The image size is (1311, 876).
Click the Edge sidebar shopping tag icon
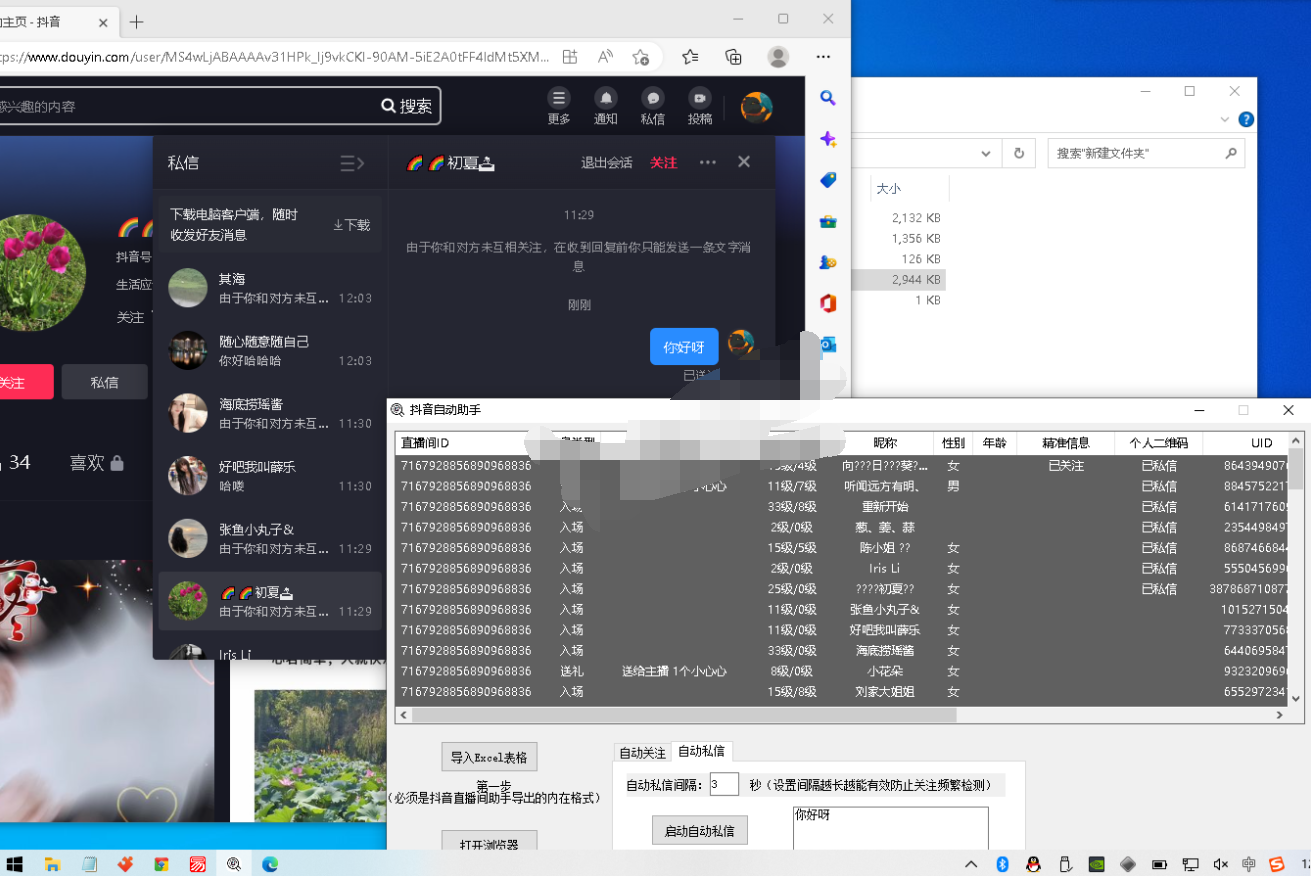click(x=828, y=180)
